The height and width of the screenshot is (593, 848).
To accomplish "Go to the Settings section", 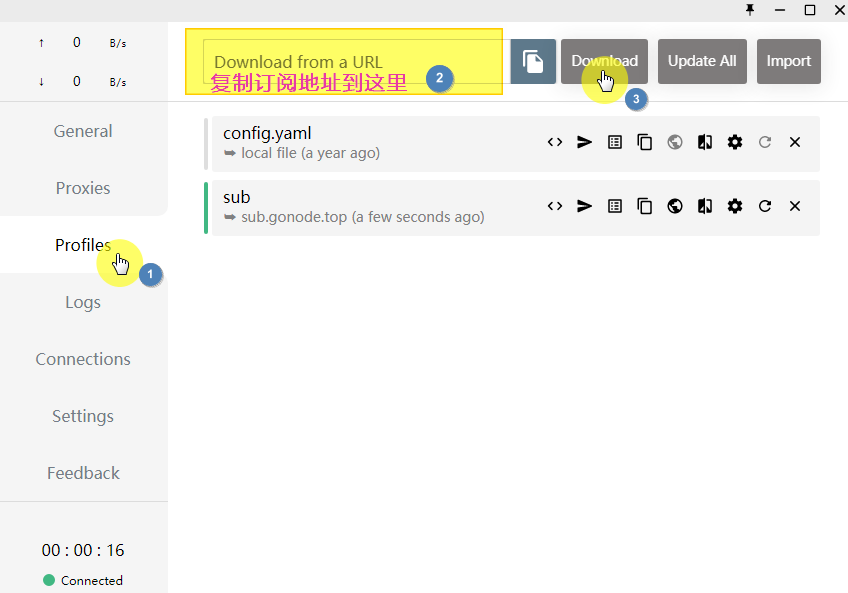I will point(83,416).
